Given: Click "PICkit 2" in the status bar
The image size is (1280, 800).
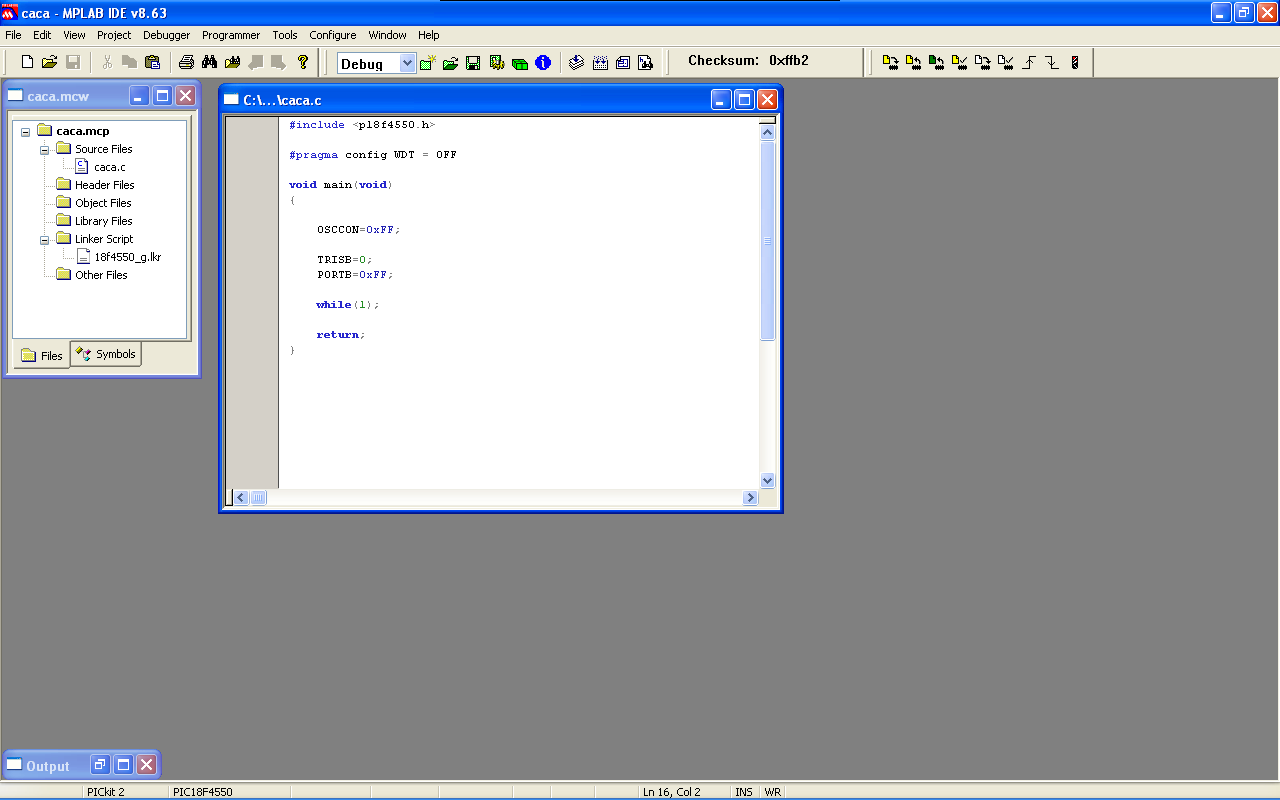Looking at the screenshot, I should tap(106, 792).
